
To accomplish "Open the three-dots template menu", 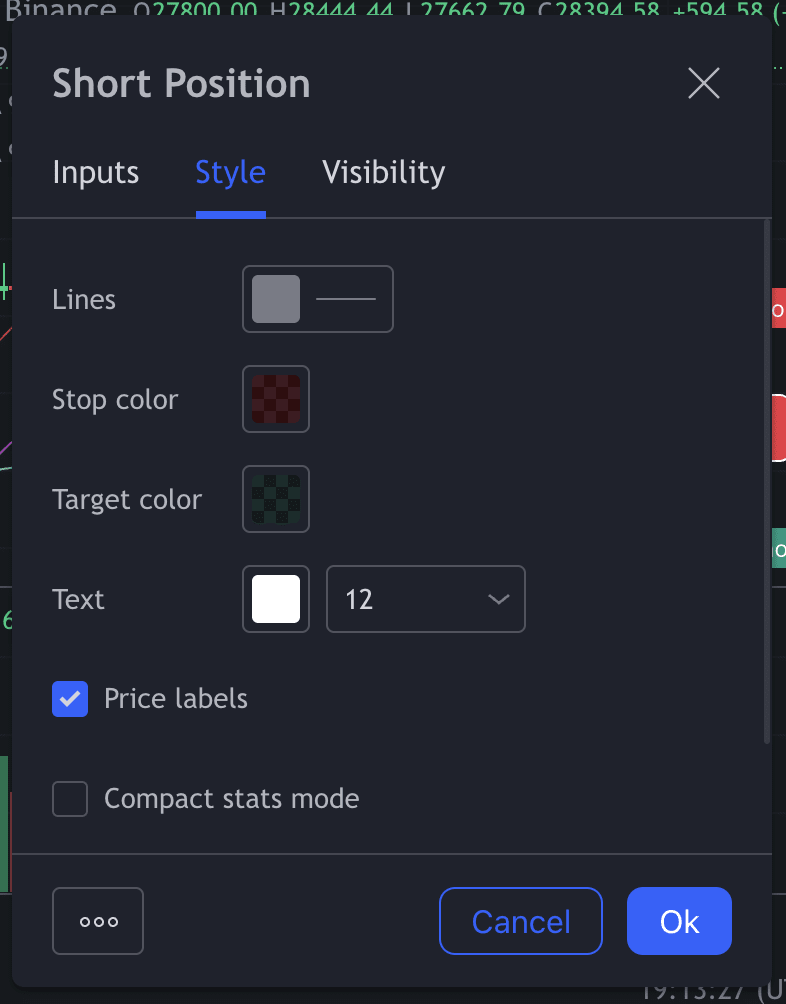I will click(x=98, y=921).
